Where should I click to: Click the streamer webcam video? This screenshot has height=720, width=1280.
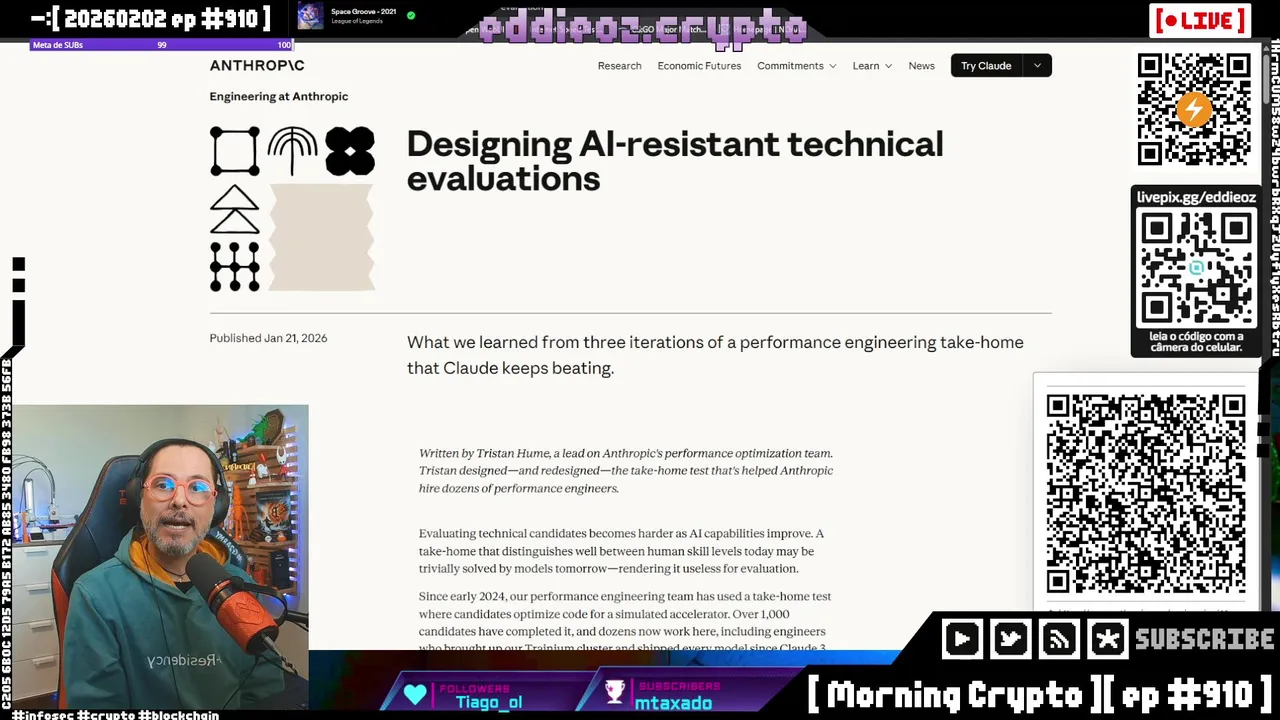(160, 556)
